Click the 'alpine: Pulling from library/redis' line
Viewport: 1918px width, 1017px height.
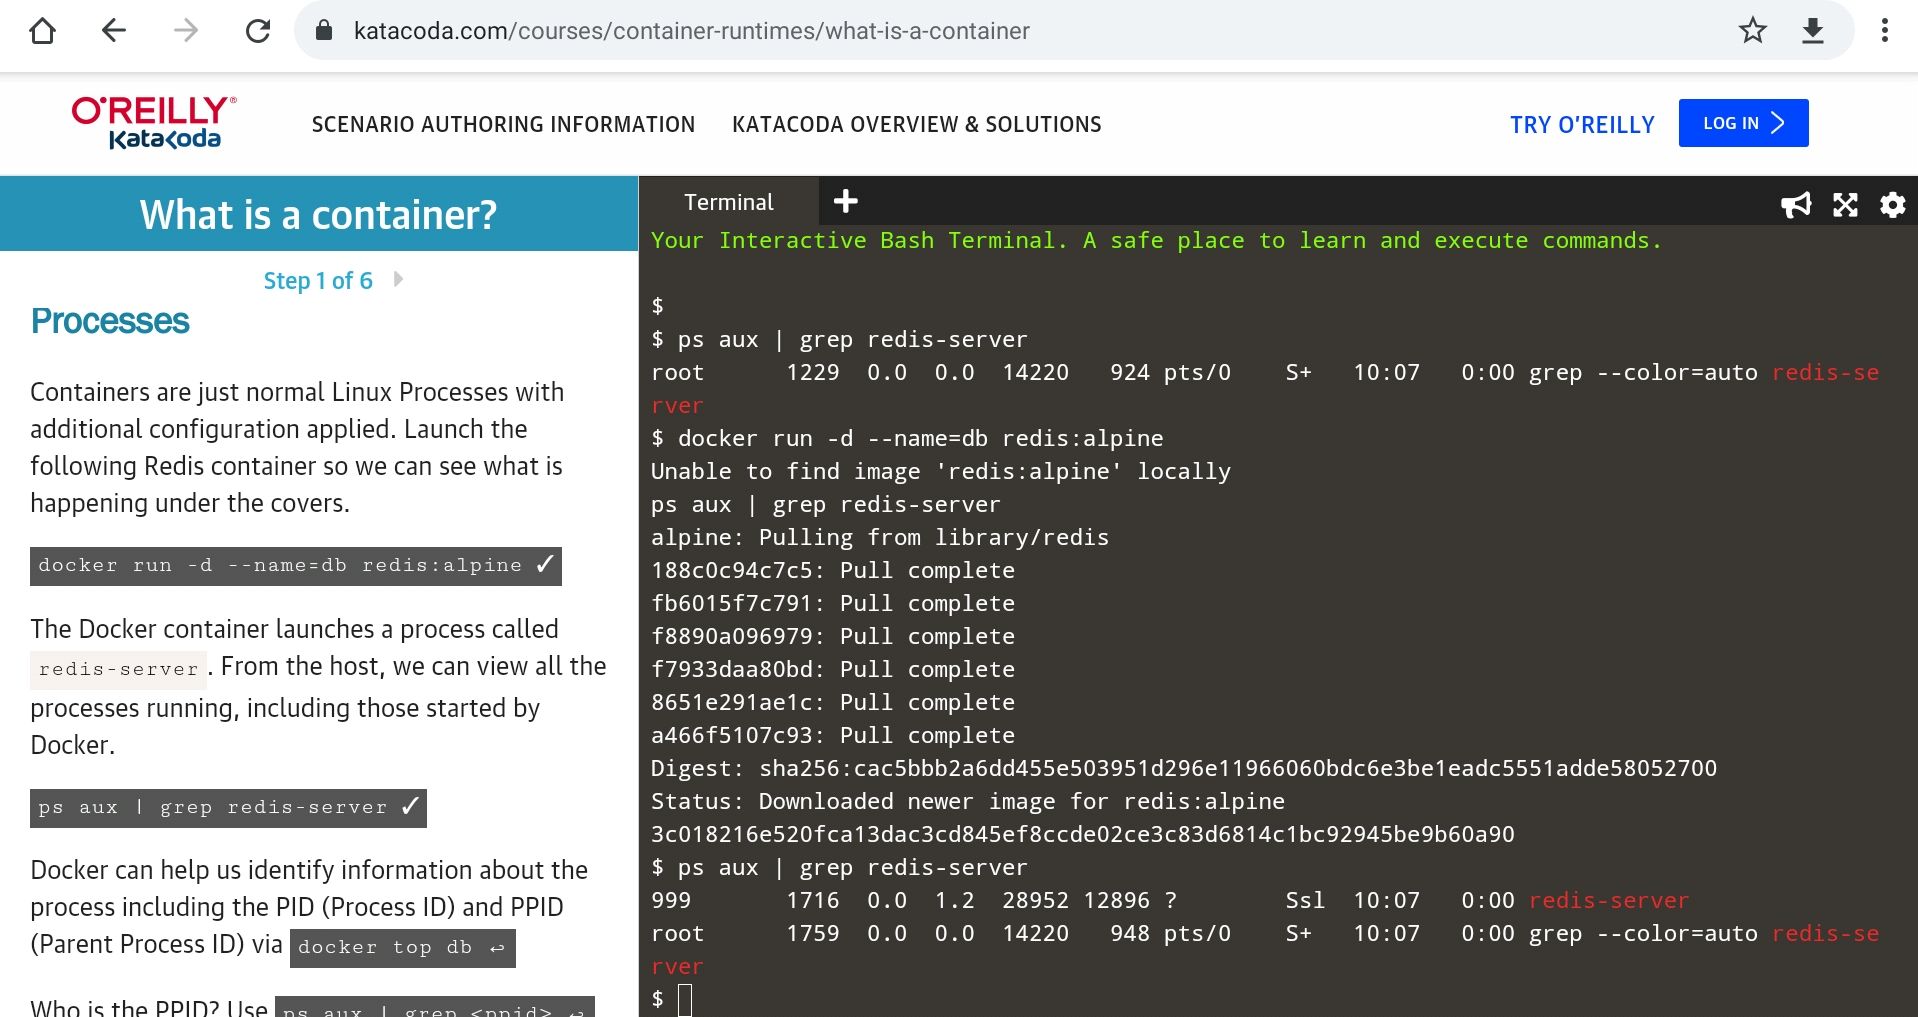[880, 537]
